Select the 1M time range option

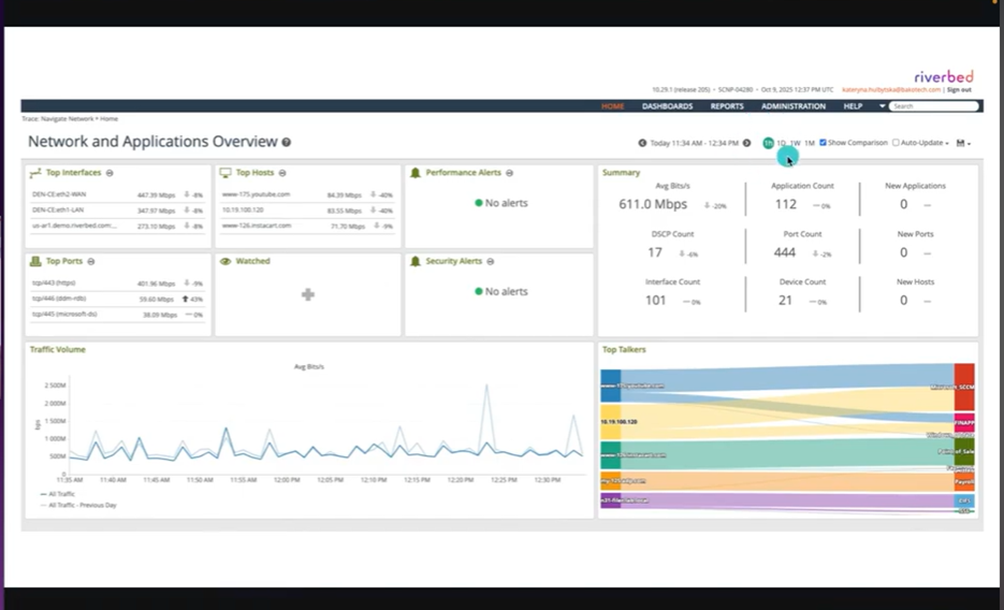pos(809,143)
